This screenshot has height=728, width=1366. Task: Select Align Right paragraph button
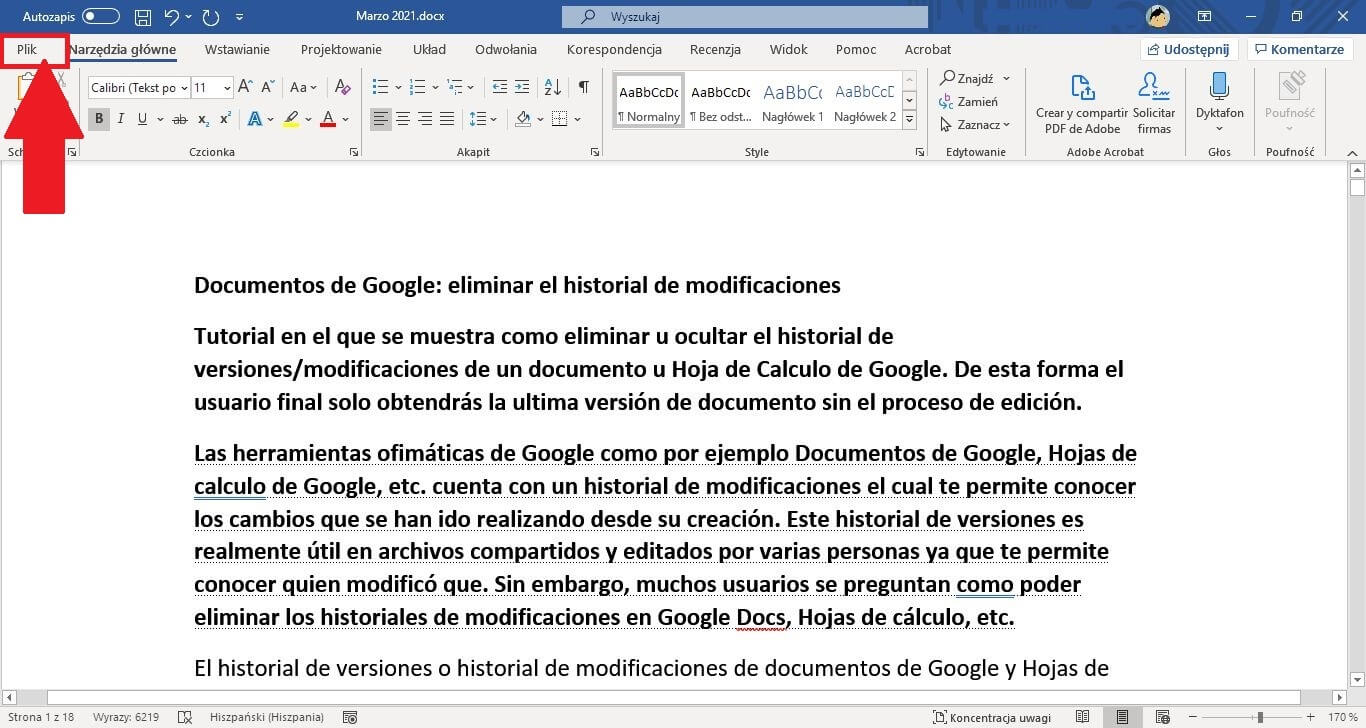425,119
